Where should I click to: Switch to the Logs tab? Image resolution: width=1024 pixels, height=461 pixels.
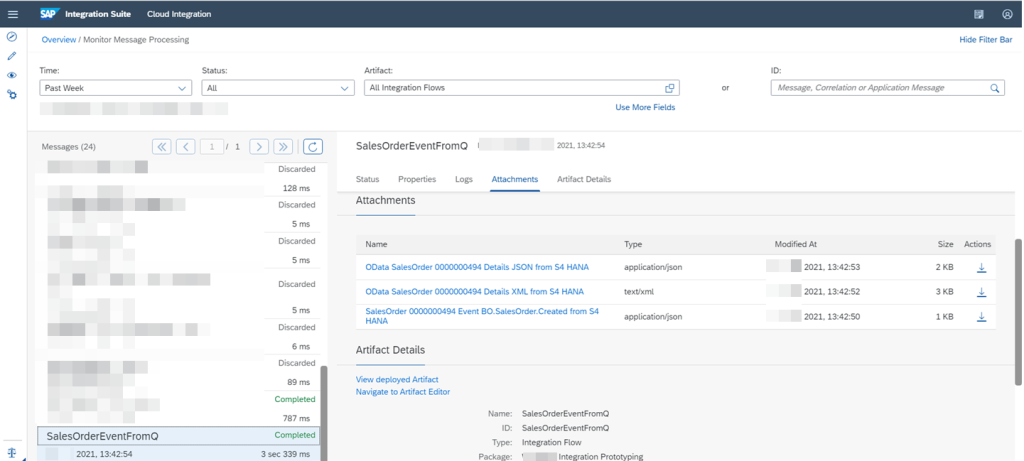(x=464, y=179)
